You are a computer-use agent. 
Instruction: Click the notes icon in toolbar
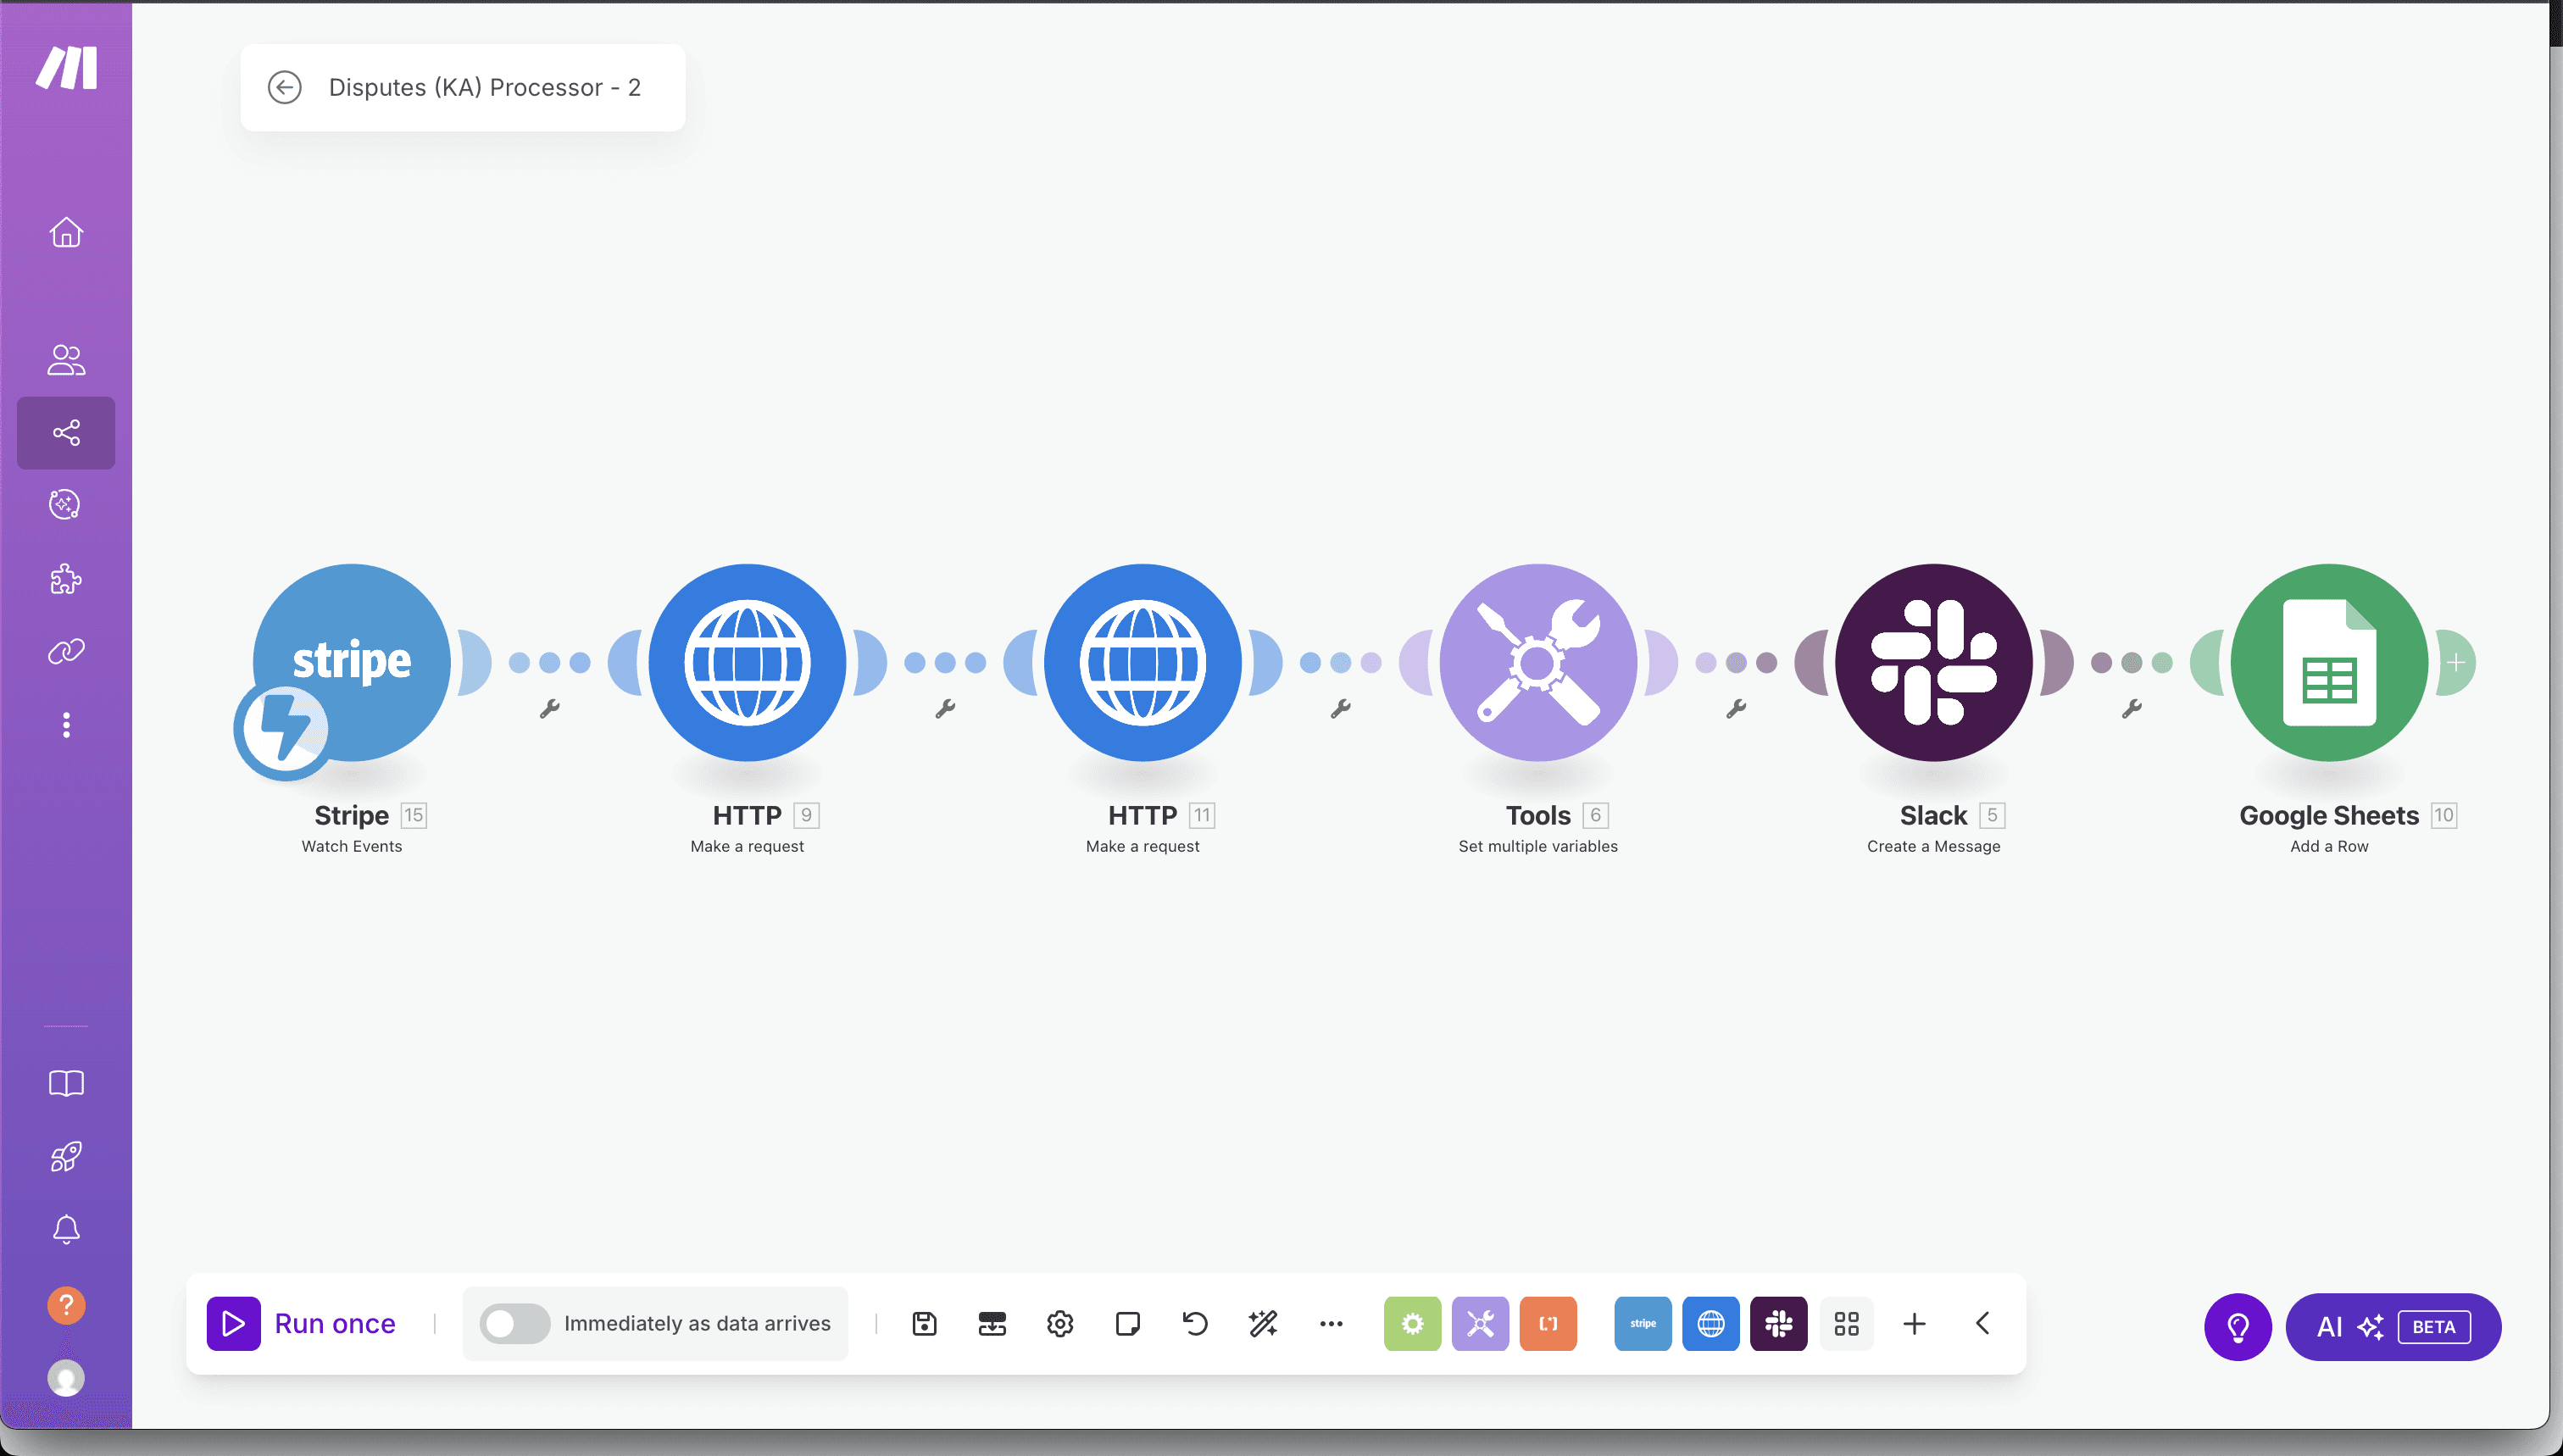click(1127, 1323)
